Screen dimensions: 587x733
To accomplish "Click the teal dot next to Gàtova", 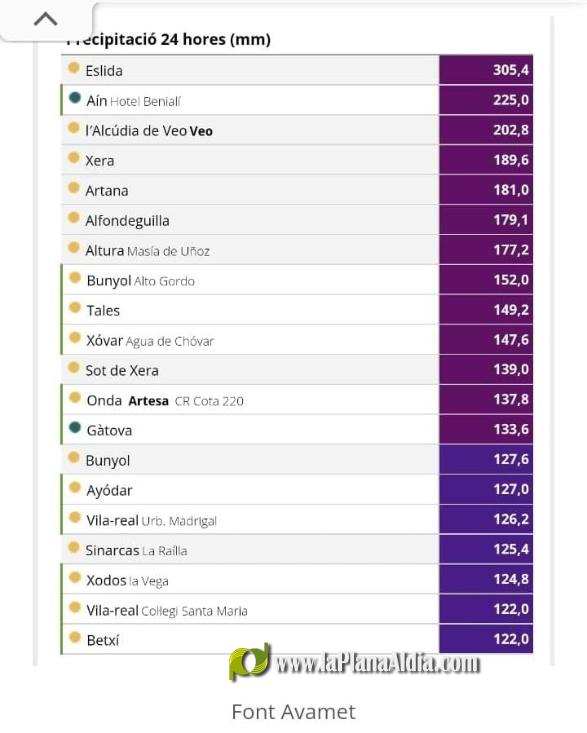I will pos(75,427).
